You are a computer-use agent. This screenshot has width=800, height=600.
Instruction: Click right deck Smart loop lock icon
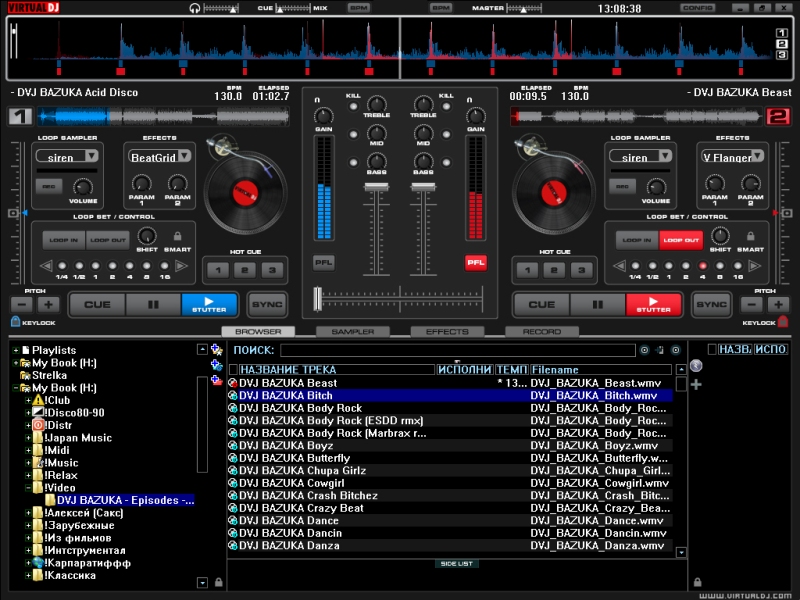click(751, 236)
